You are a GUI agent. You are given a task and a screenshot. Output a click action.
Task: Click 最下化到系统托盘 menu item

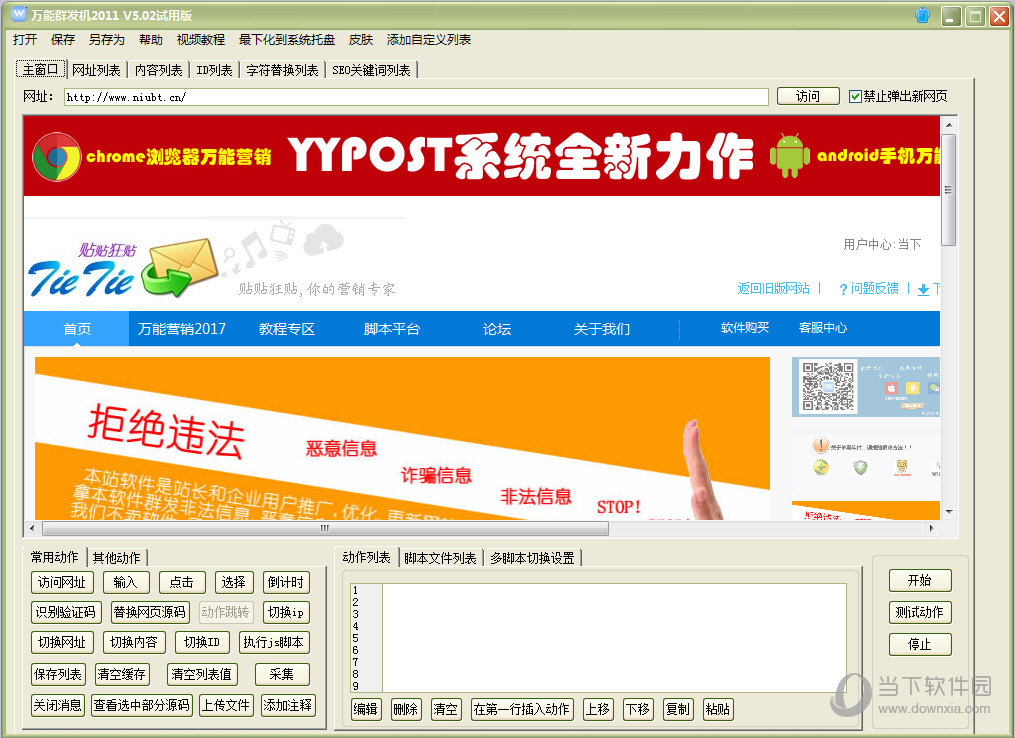[287, 39]
